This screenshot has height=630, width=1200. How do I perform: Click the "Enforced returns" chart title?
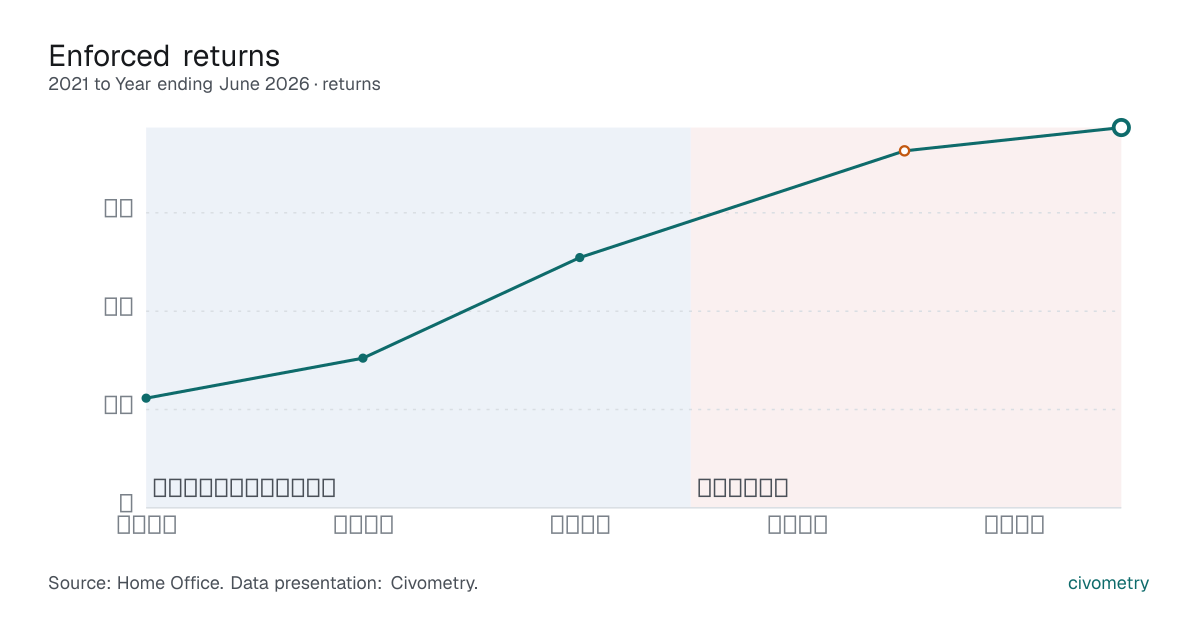tap(164, 55)
